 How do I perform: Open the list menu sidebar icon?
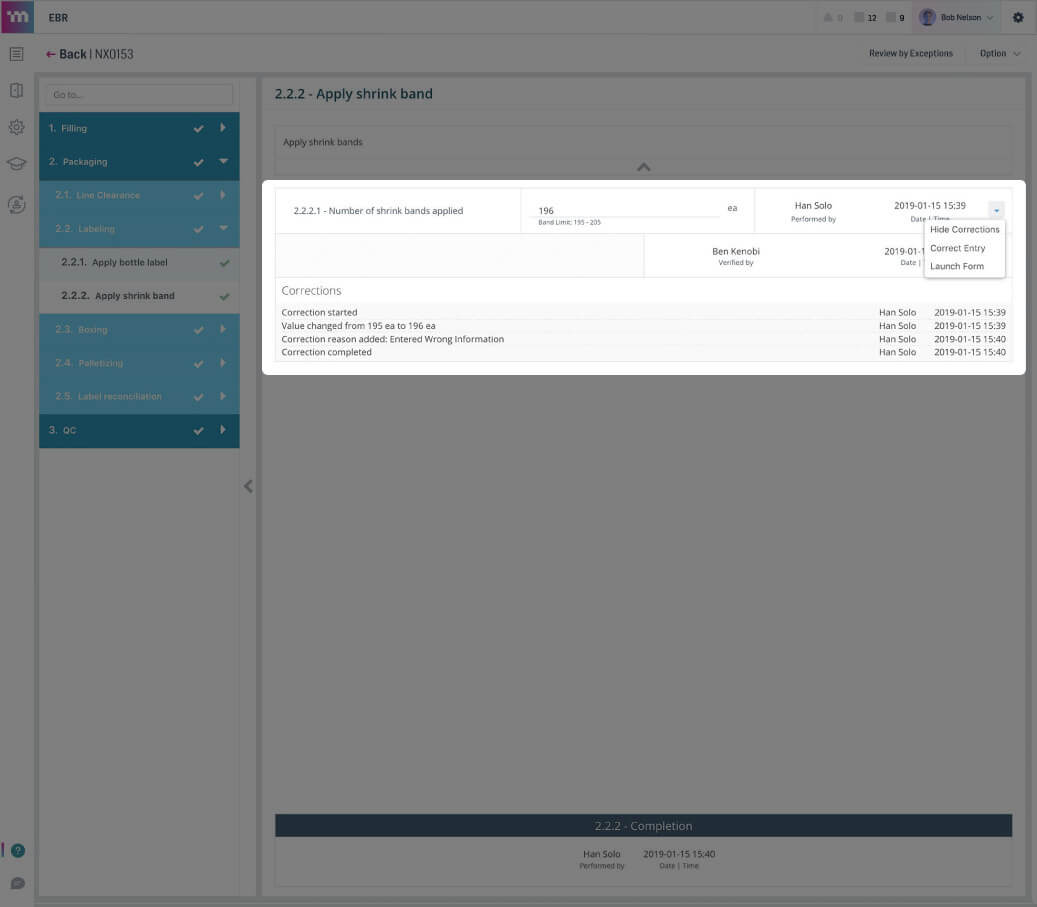tap(16, 54)
